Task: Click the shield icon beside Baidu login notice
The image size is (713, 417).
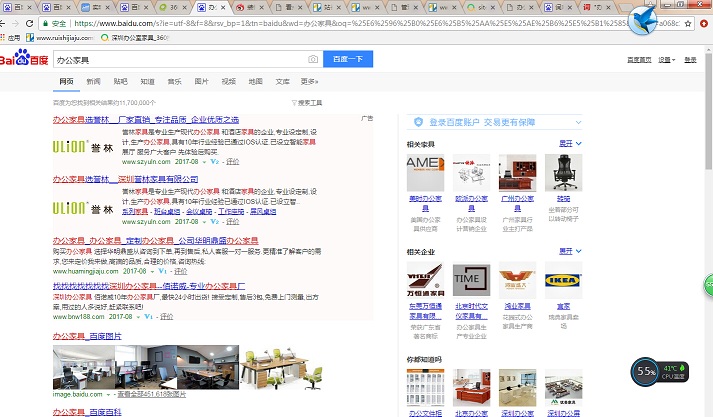Action: click(x=418, y=122)
